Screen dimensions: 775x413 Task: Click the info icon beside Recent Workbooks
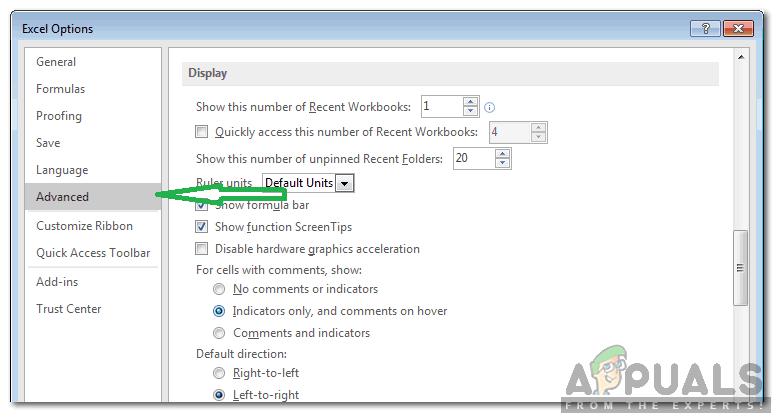point(489,107)
